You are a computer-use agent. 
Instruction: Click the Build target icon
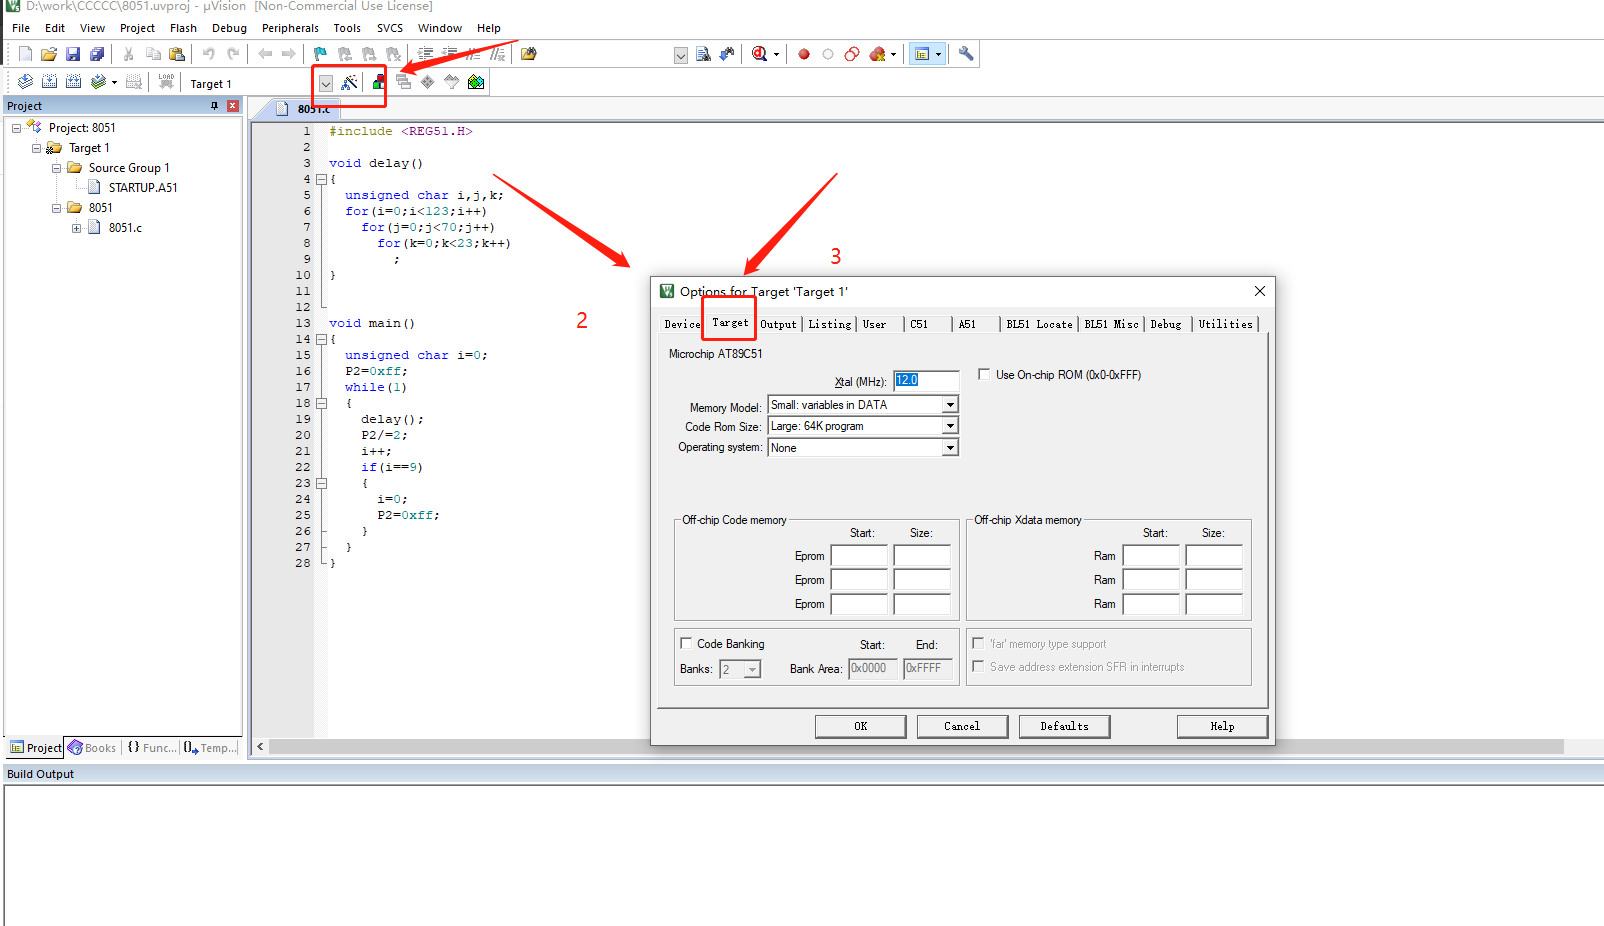point(49,82)
